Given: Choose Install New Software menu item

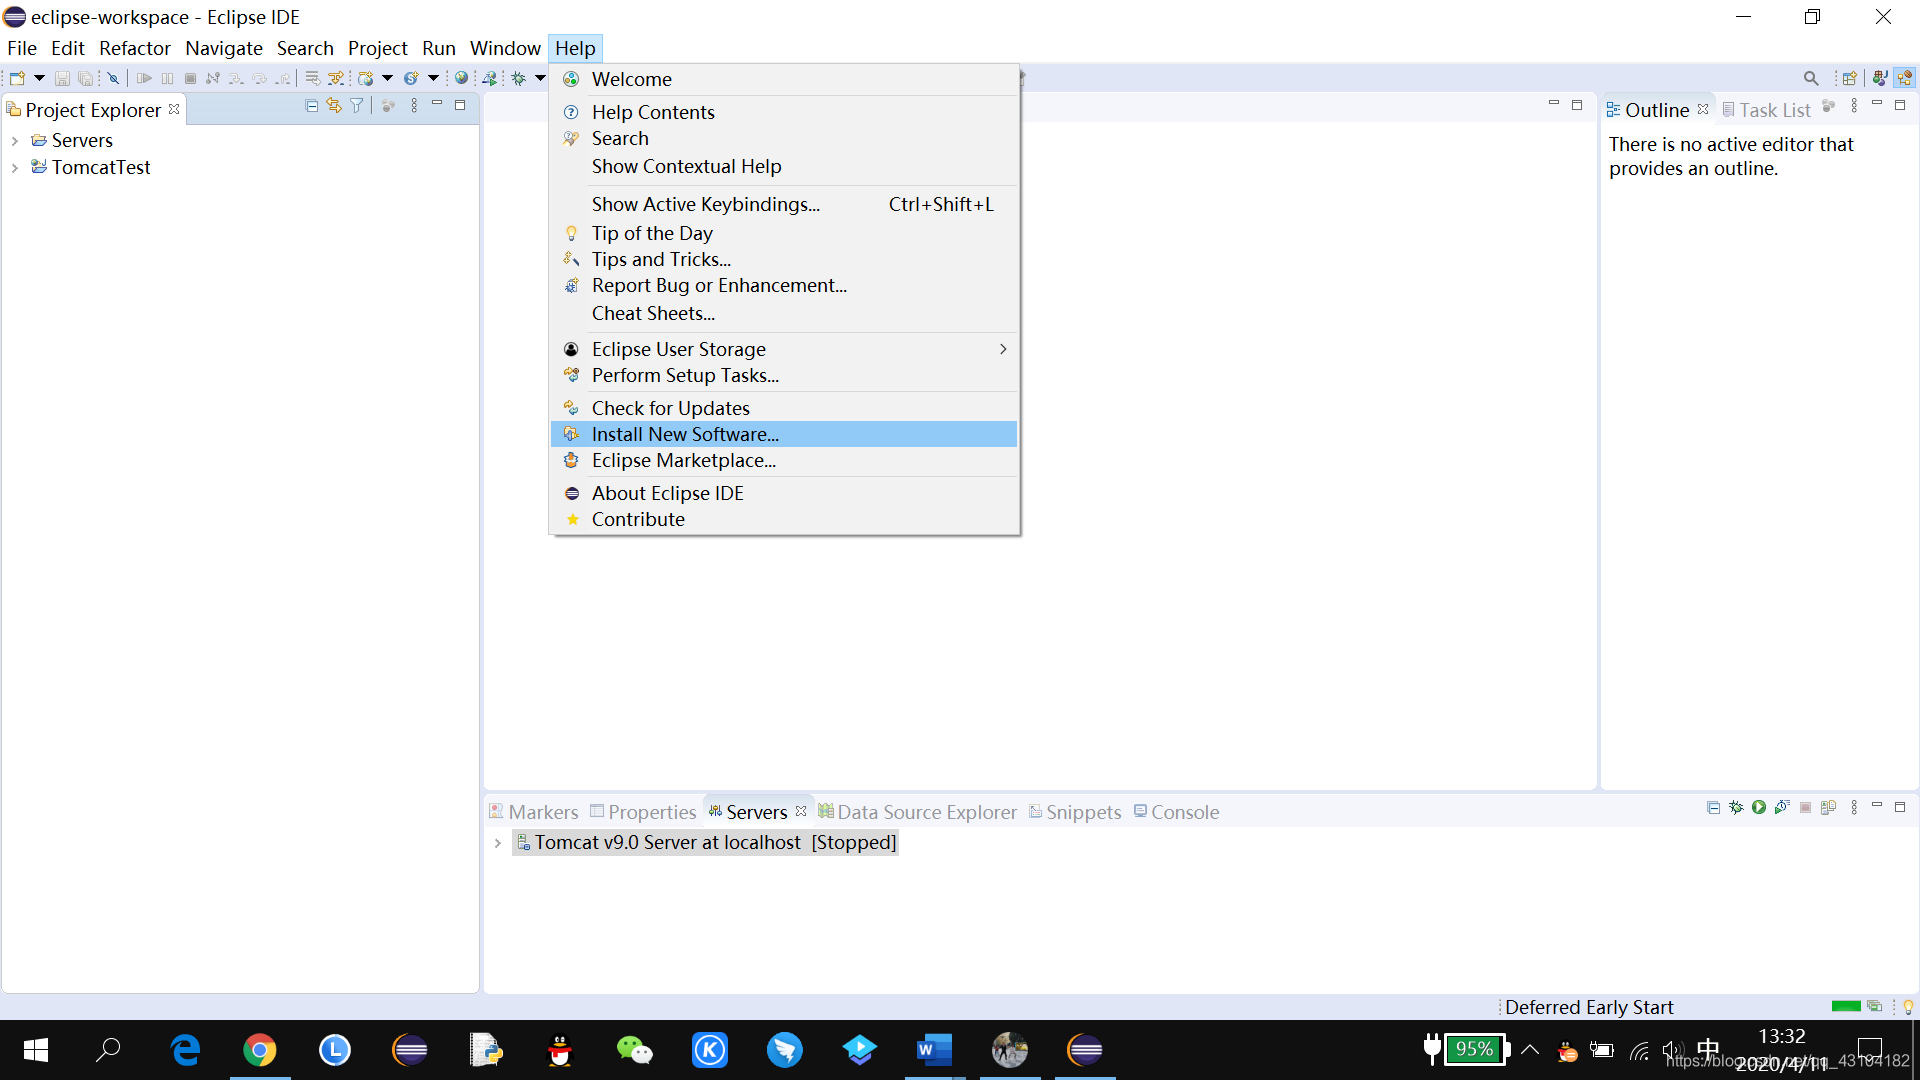Looking at the screenshot, I should [x=784, y=434].
